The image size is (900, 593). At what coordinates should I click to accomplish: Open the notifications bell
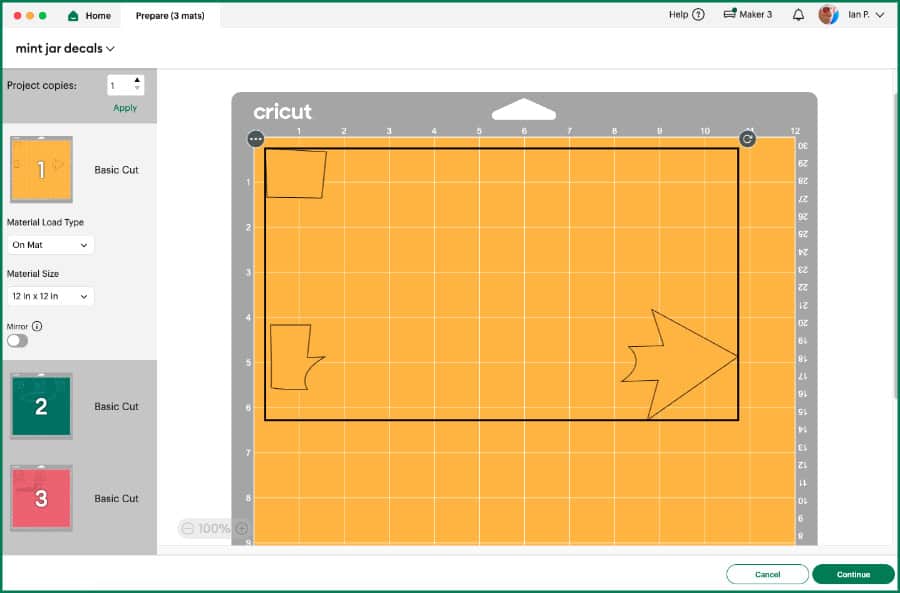(798, 15)
